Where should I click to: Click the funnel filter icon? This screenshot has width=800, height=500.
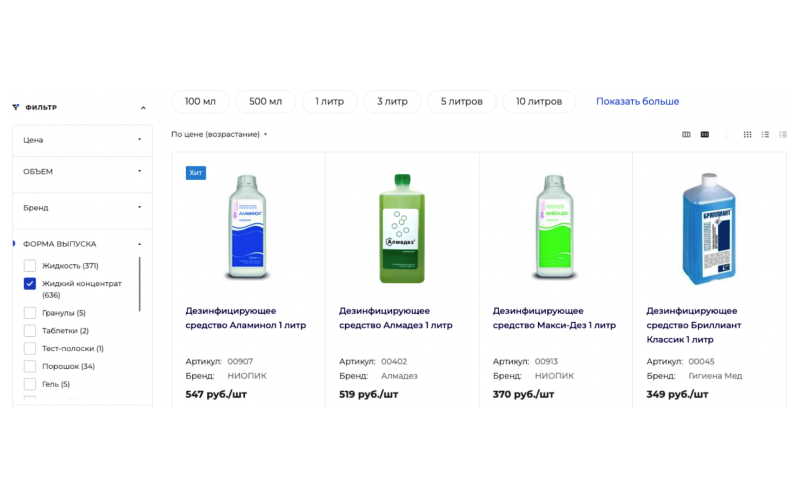point(16,107)
